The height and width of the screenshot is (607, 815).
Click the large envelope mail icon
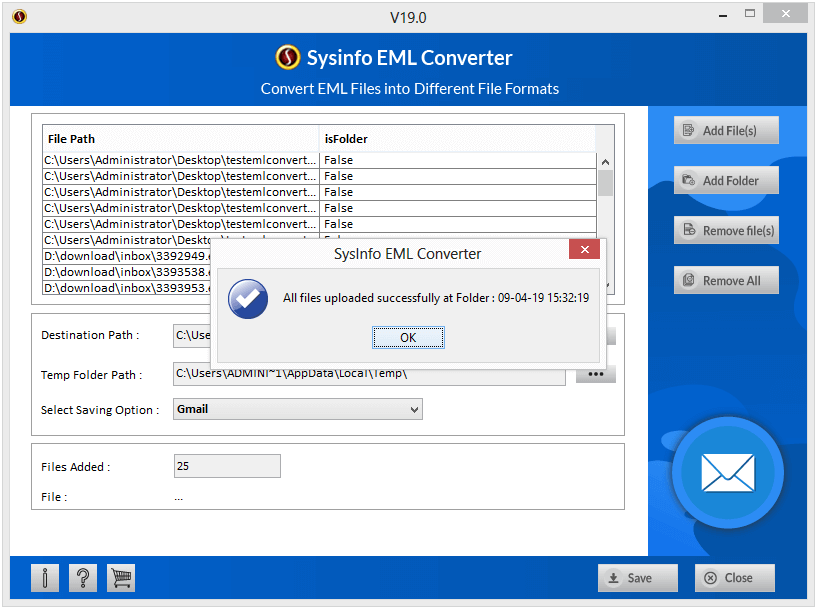click(727, 472)
